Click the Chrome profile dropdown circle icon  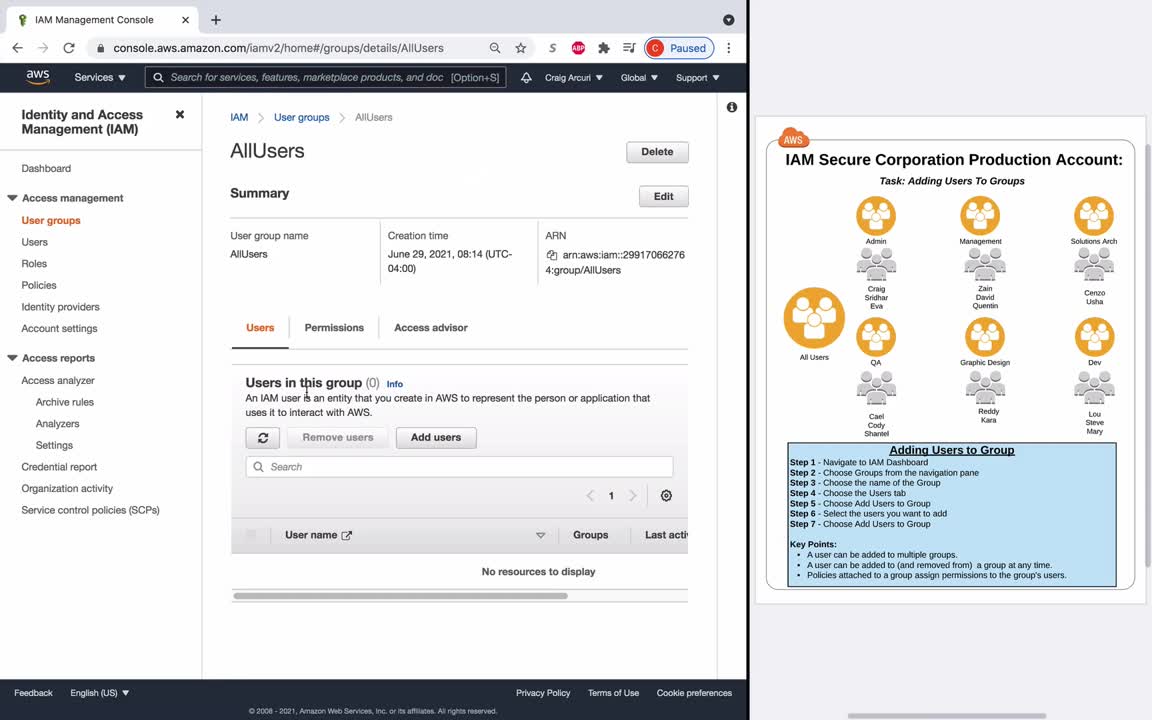[x=729, y=20]
